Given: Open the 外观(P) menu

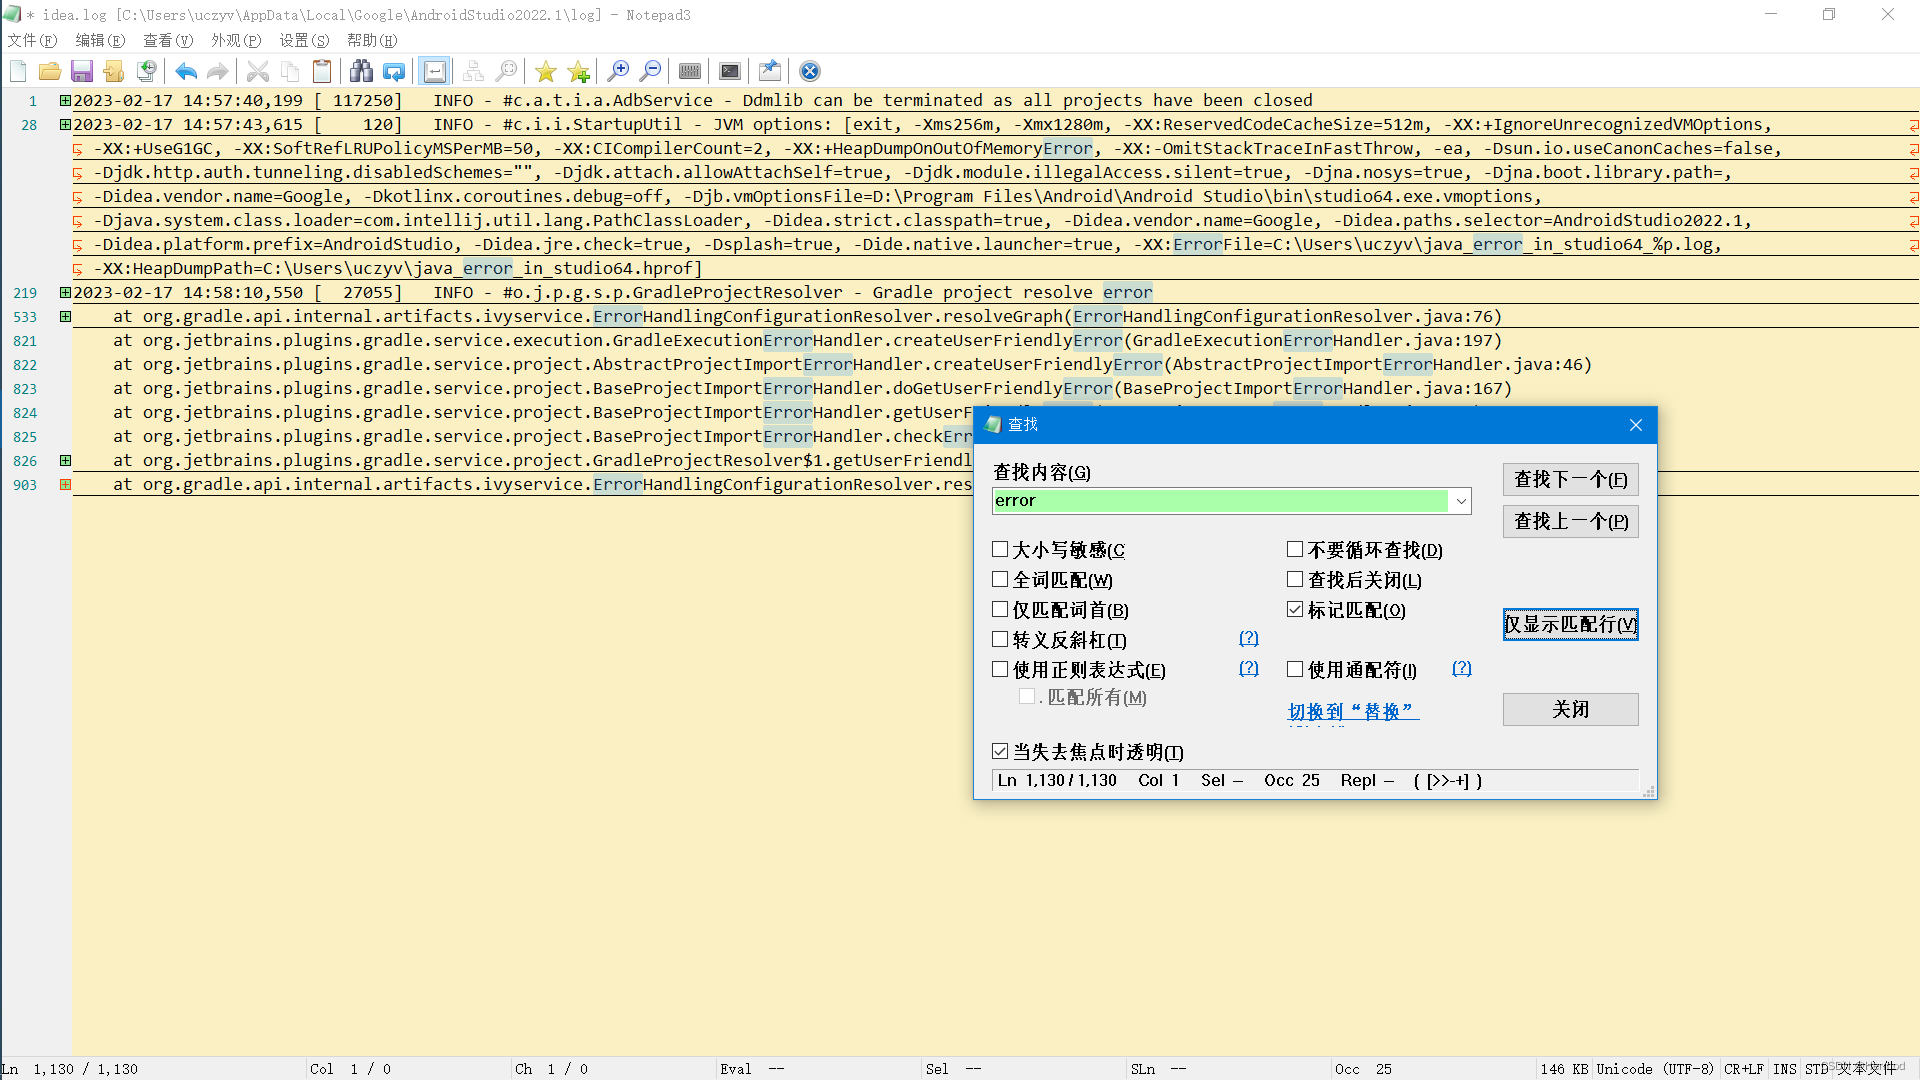Looking at the screenshot, I should click(x=236, y=40).
